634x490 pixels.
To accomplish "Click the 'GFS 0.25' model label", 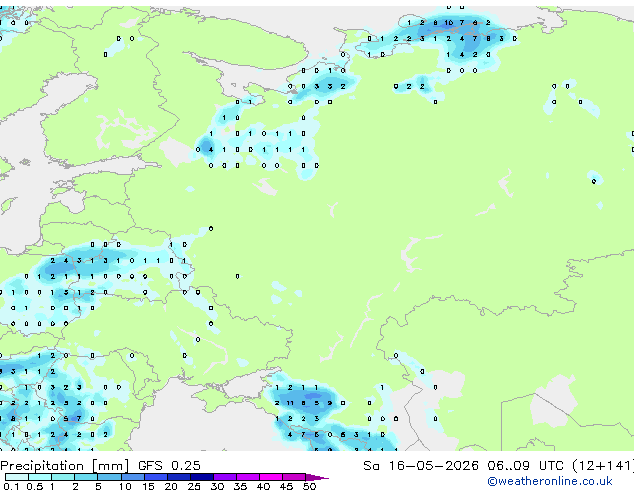I will click(169, 466).
